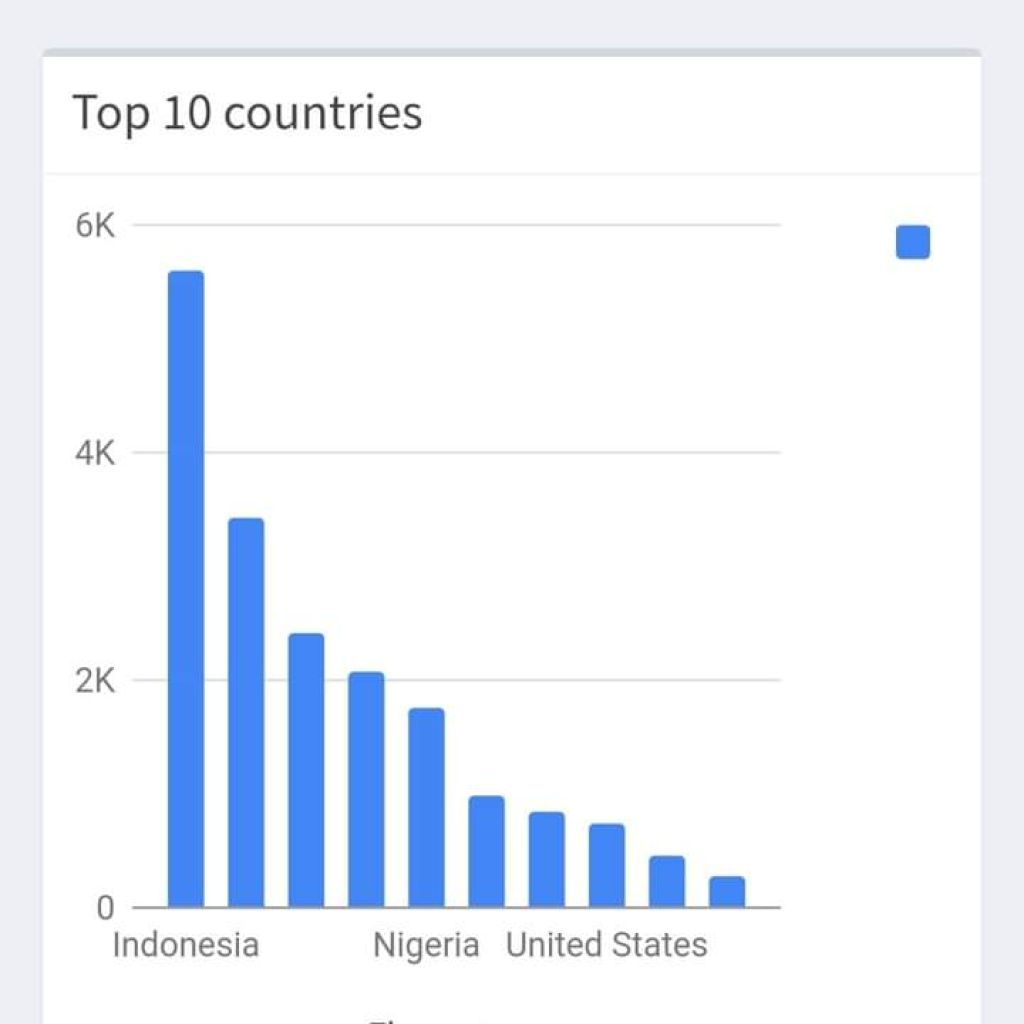
Task: Click the 2K axis label
Action: click(95, 681)
